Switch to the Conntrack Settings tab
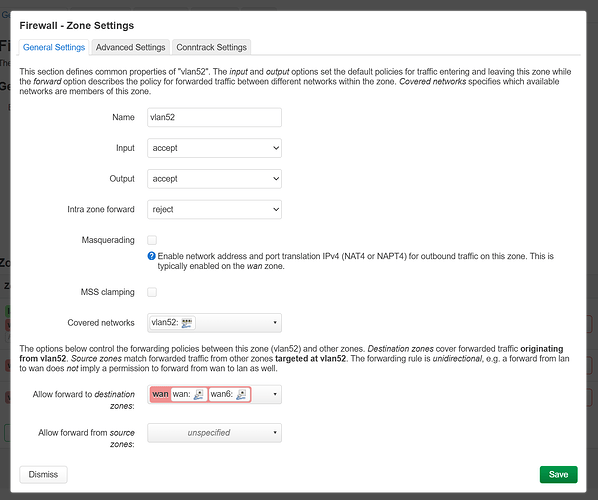Screen dimensions: 598x500 (x=211, y=47)
